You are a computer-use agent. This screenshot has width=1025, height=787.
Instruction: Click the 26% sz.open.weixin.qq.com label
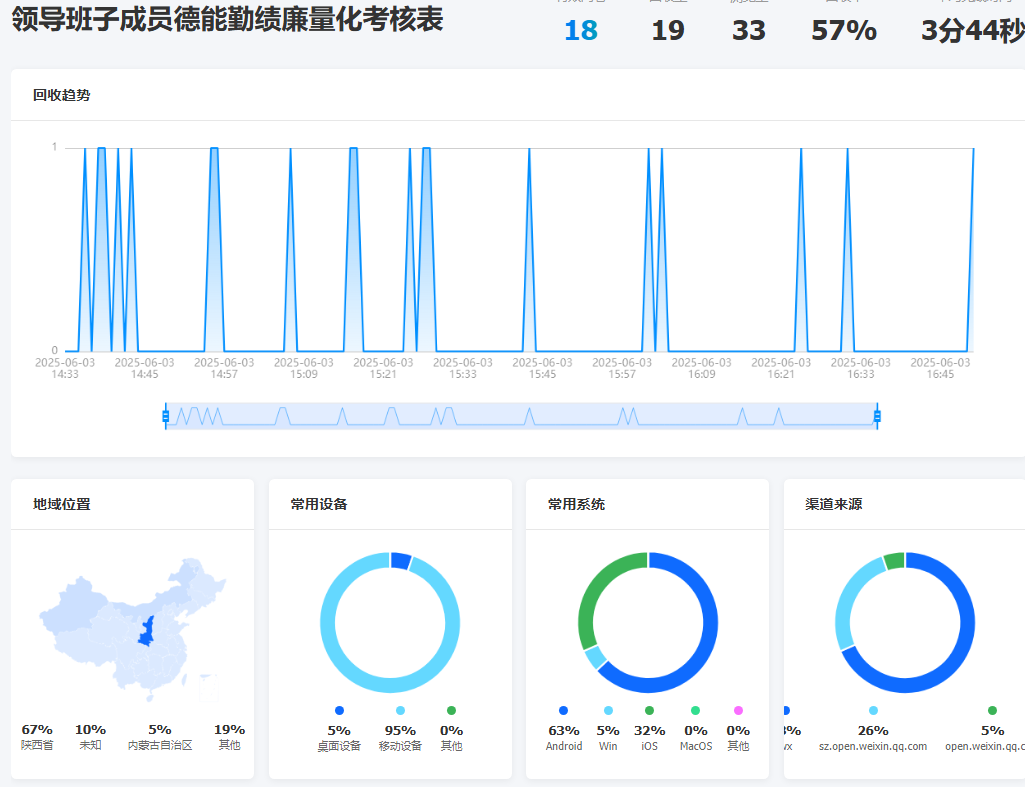(x=873, y=738)
